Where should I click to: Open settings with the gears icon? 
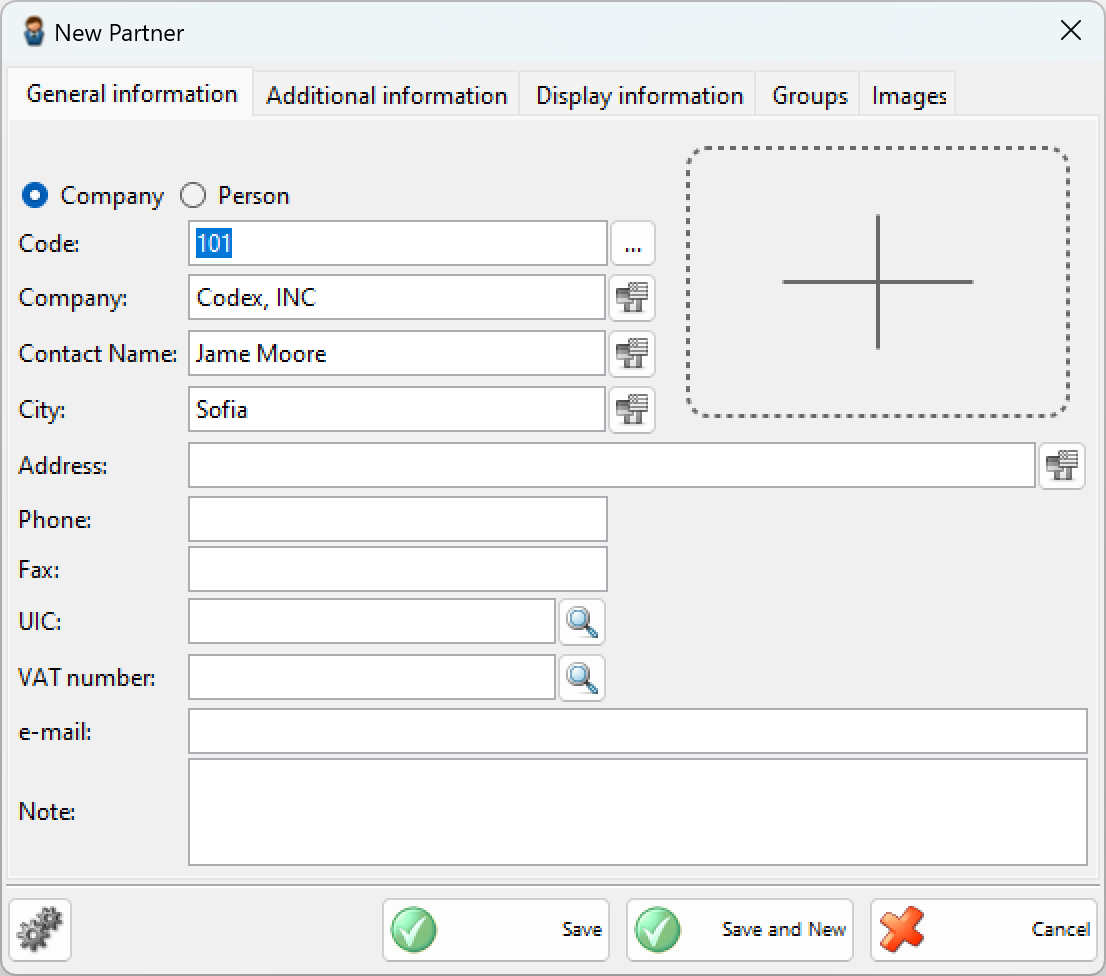click(40, 929)
